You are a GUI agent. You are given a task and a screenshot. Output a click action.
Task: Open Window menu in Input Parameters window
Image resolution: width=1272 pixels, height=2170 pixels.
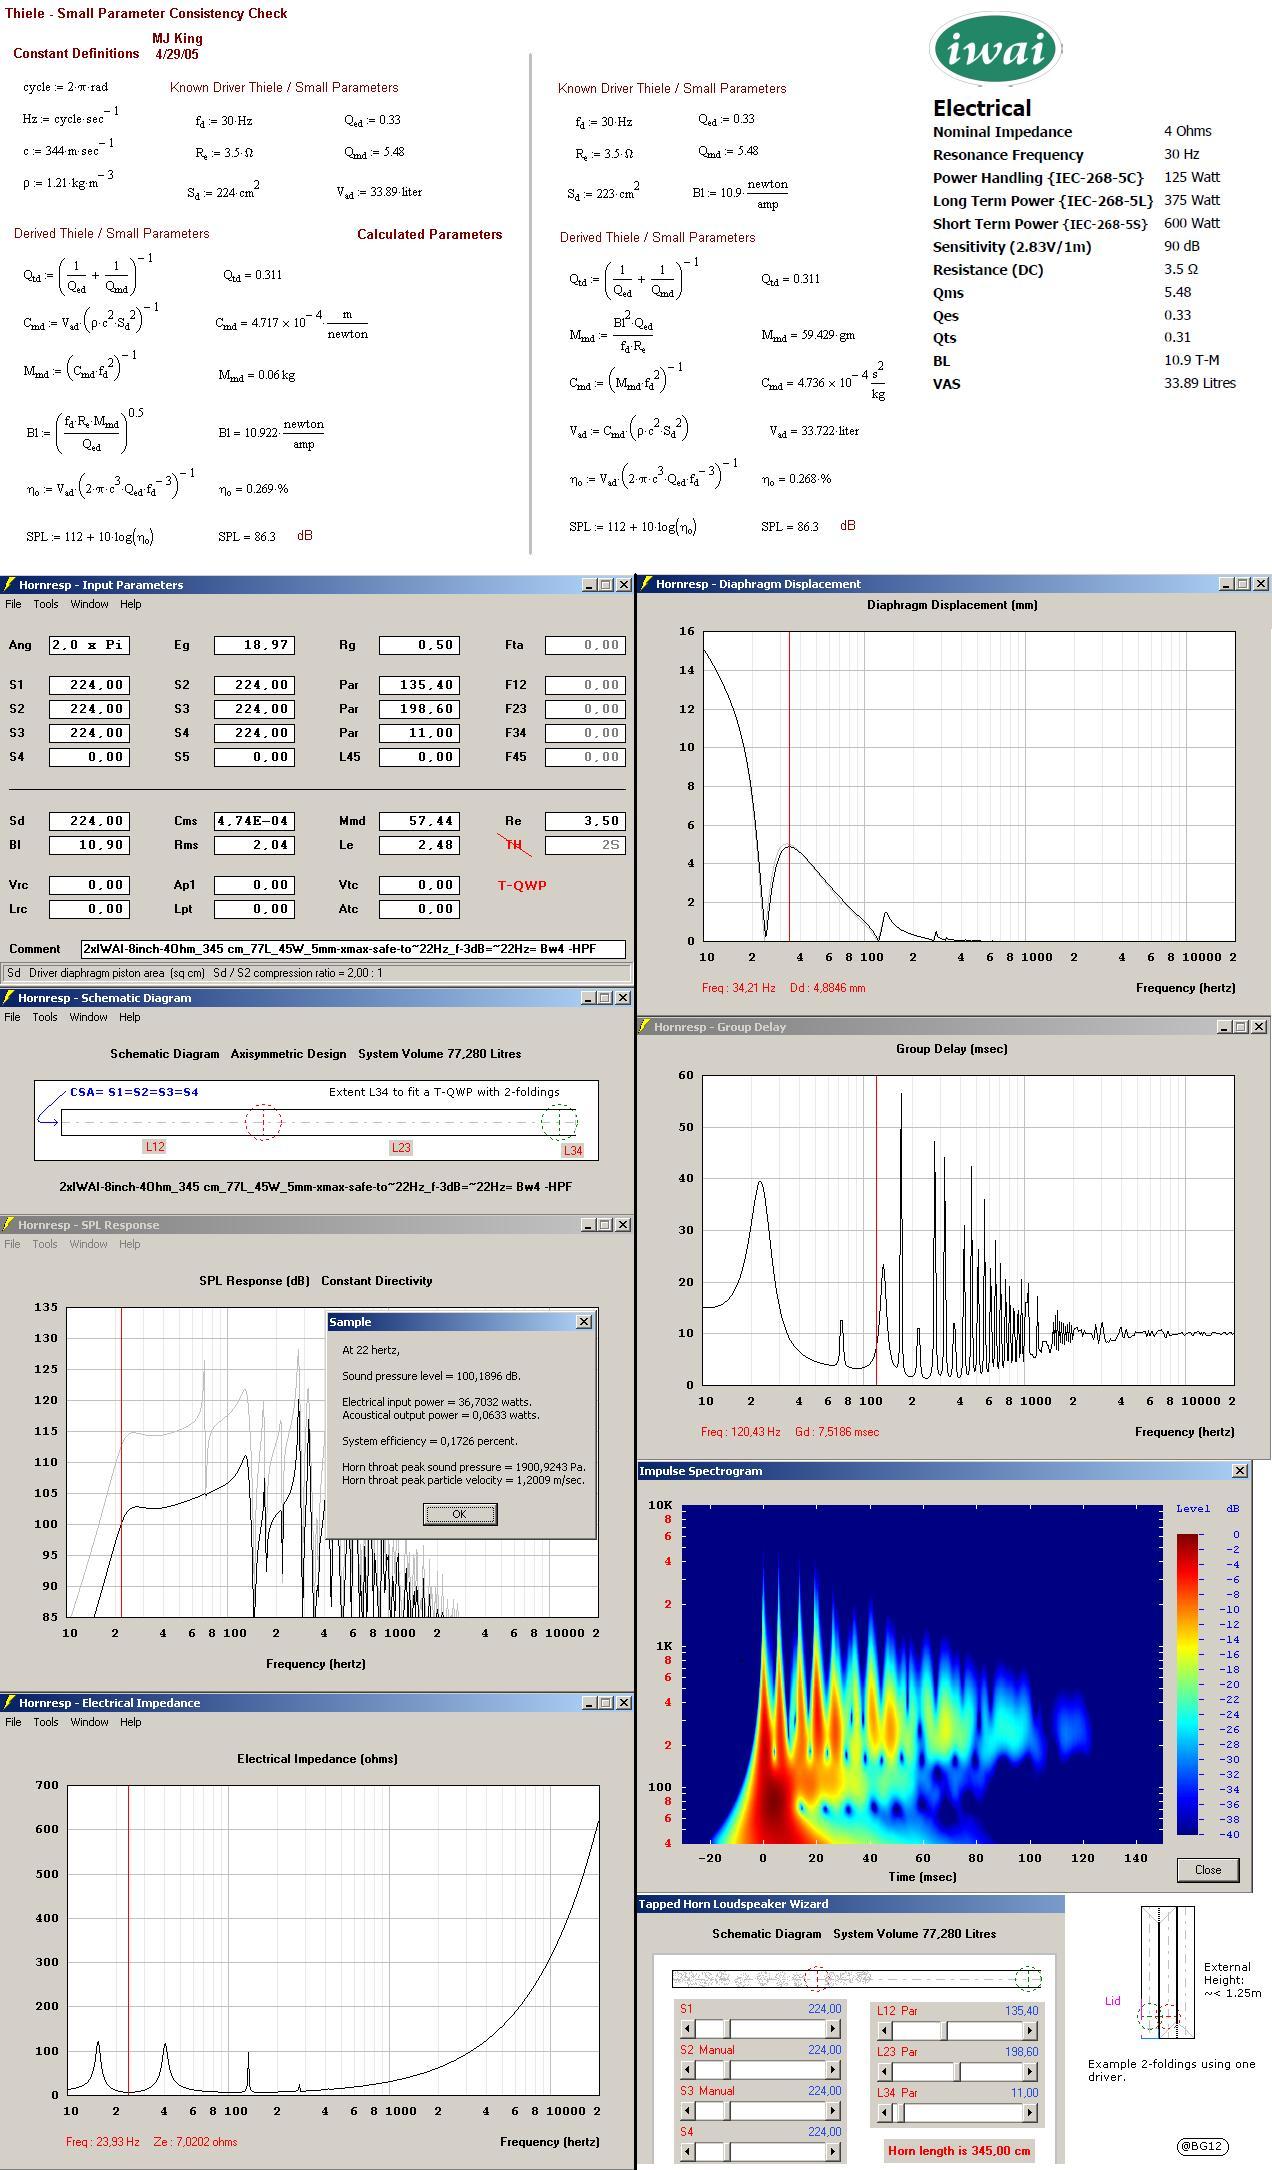89,604
